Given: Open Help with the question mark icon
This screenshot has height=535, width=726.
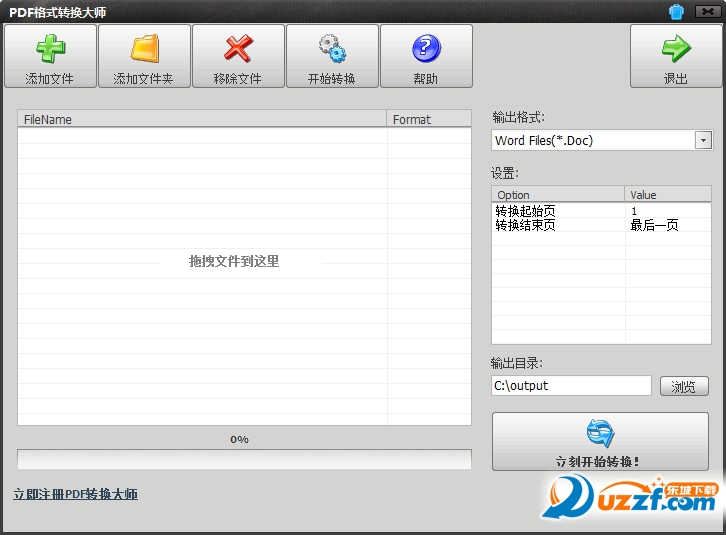Looking at the screenshot, I should 426,49.
